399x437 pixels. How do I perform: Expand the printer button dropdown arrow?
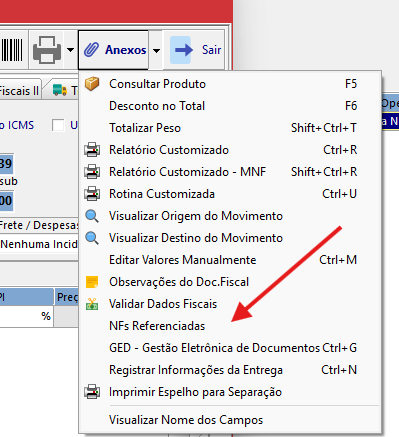coord(70,50)
